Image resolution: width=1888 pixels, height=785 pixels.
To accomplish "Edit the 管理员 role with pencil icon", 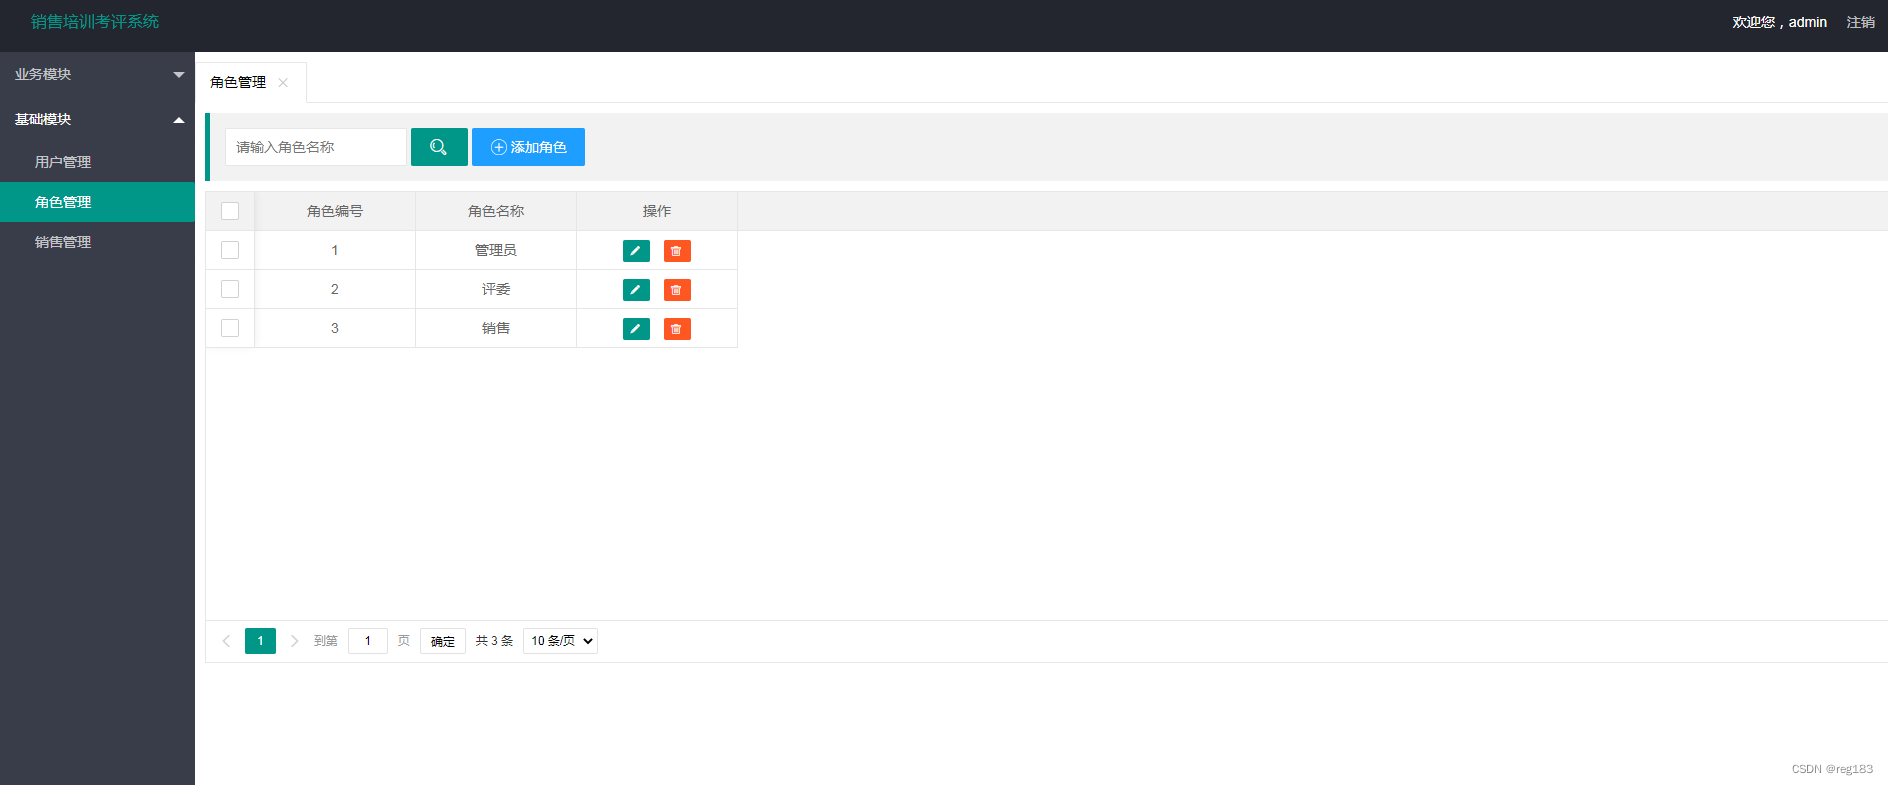I will tap(636, 251).
